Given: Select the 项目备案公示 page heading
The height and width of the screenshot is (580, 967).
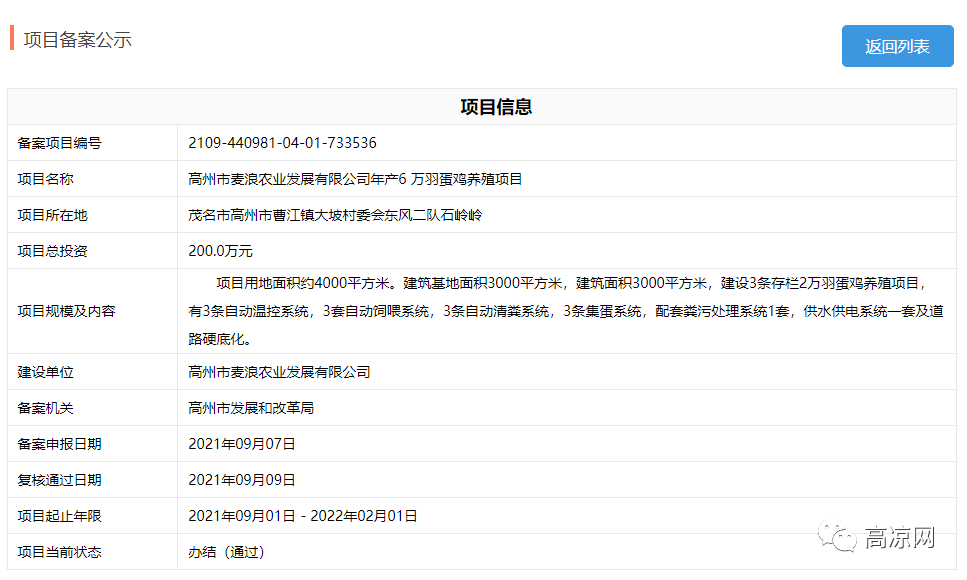Looking at the screenshot, I should 78,40.
